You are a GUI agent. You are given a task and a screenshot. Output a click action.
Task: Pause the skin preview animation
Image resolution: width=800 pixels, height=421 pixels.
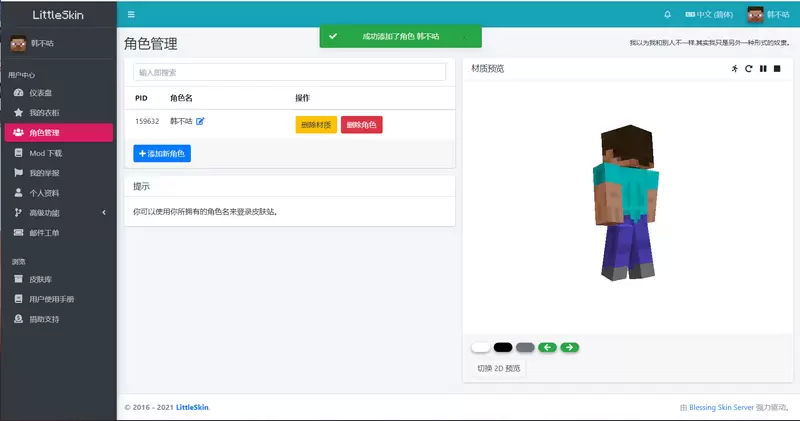tap(763, 68)
